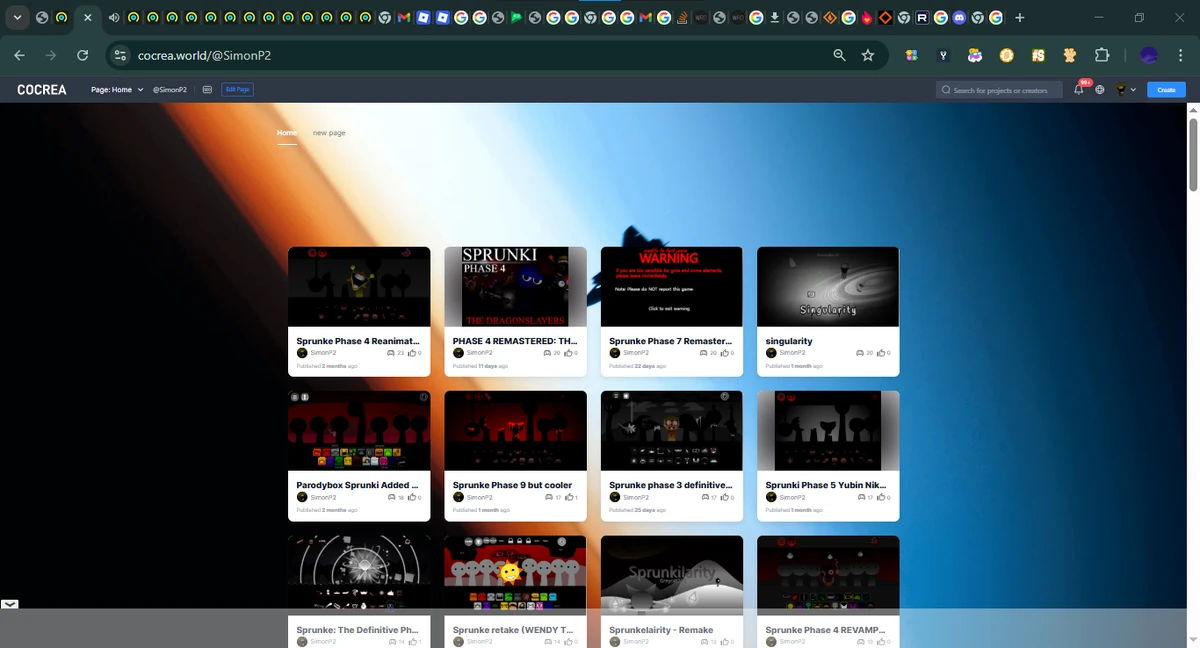Screen dimensions: 1200x648
Task: Expand the browser bookmarks dropdown arrow on tab strip
Action: [16, 16]
